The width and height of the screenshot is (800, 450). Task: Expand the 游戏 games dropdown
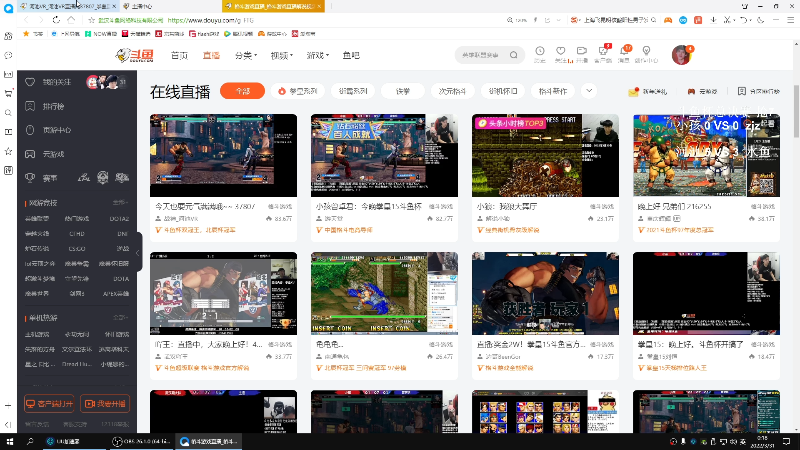point(317,55)
